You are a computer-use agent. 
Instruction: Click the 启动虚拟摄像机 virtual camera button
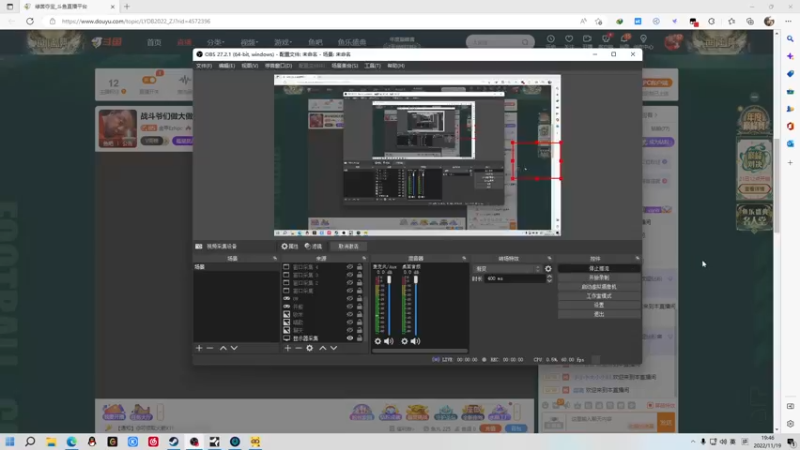coord(599,287)
